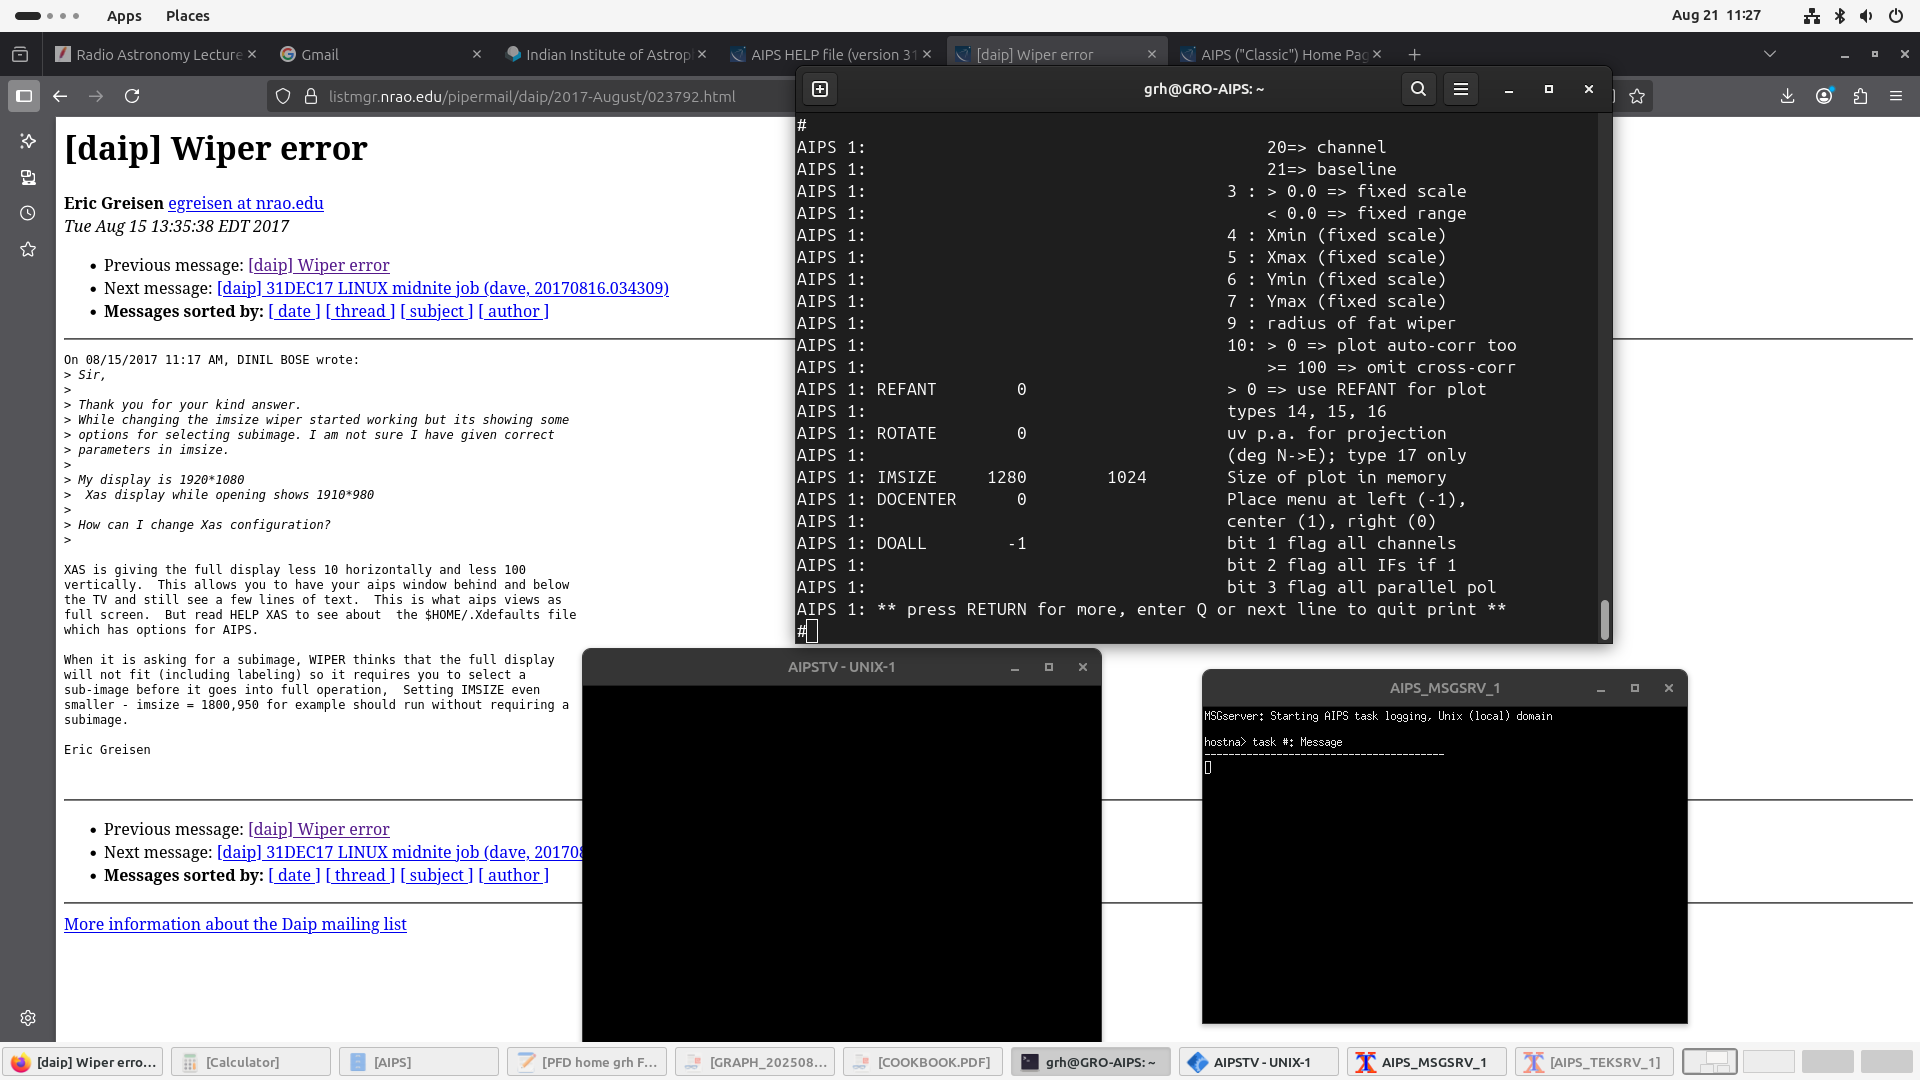Reload the Firefox page
Viewport: 1920px width, 1080px height.
(x=132, y=96)
